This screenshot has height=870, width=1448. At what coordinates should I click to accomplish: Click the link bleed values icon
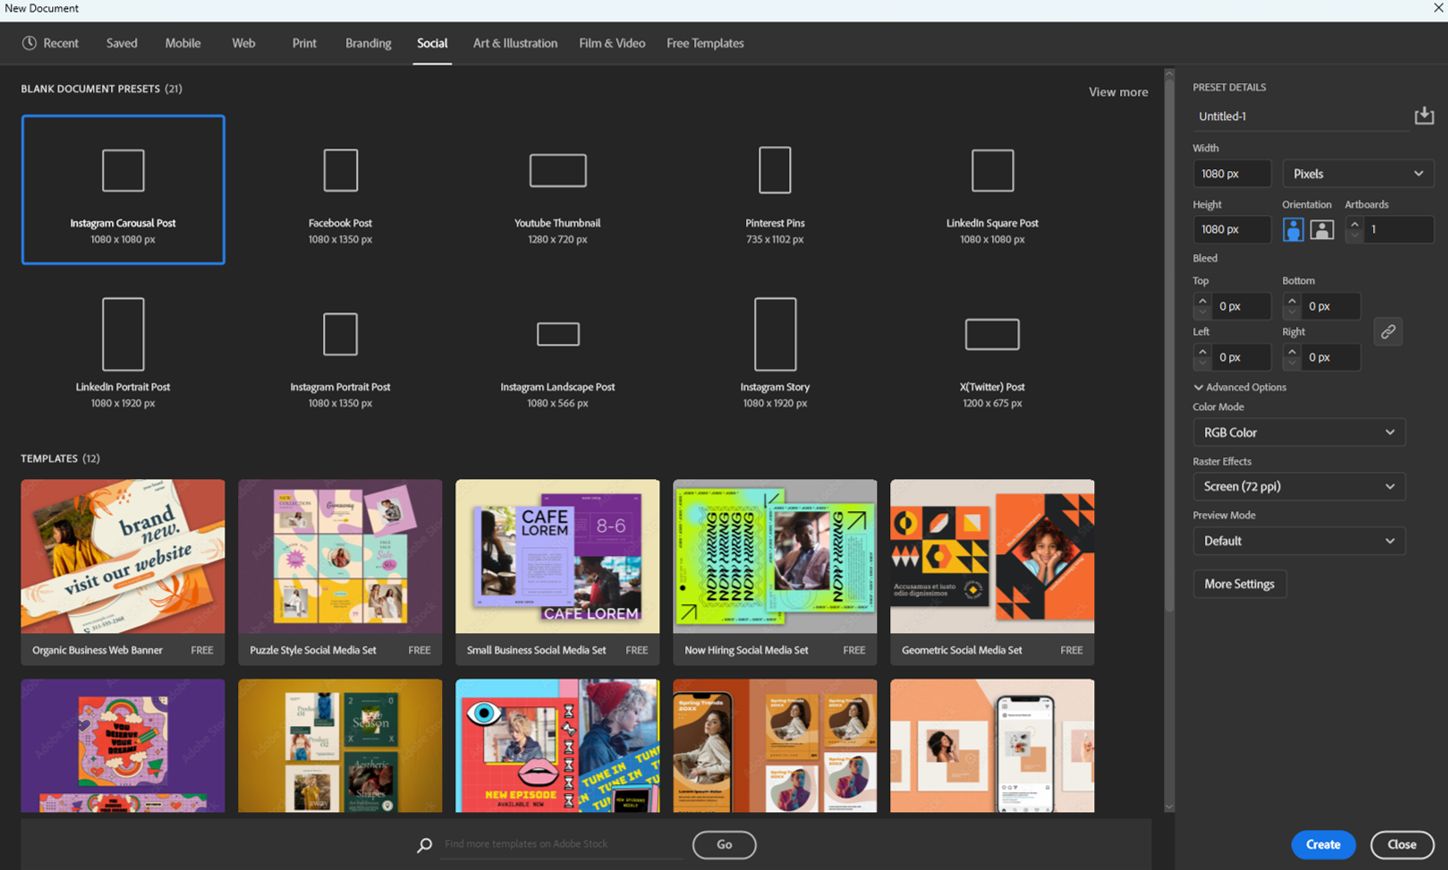[x=1388, y=331]
